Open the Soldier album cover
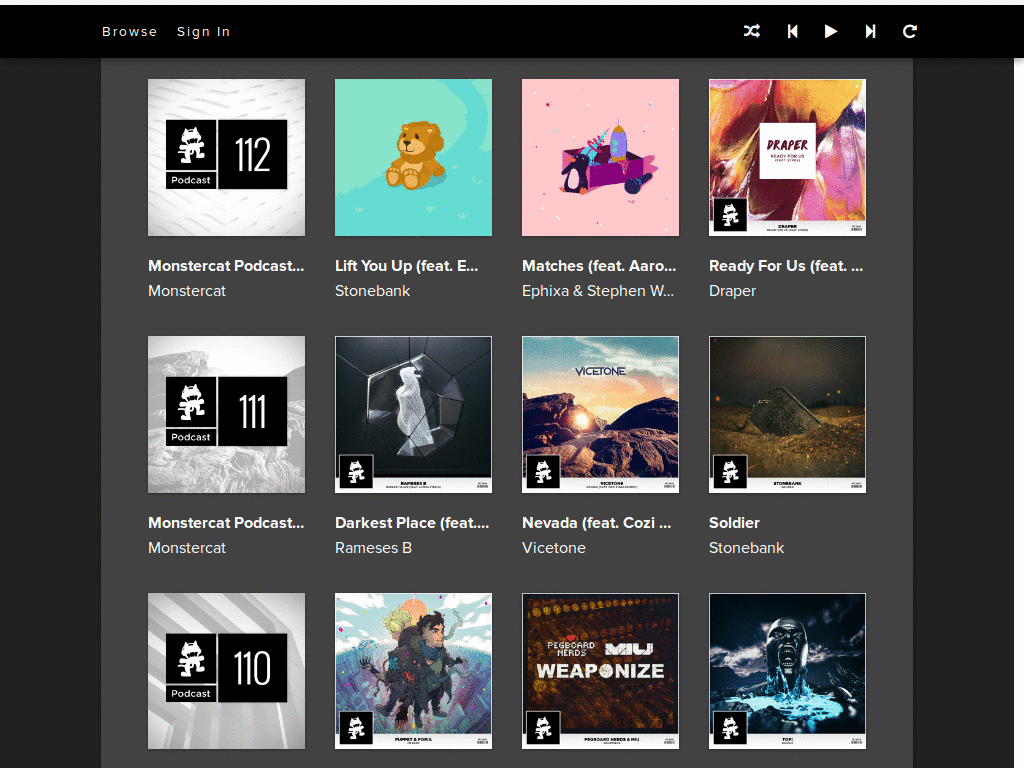 pyautogui.click(x=788, y=415)
